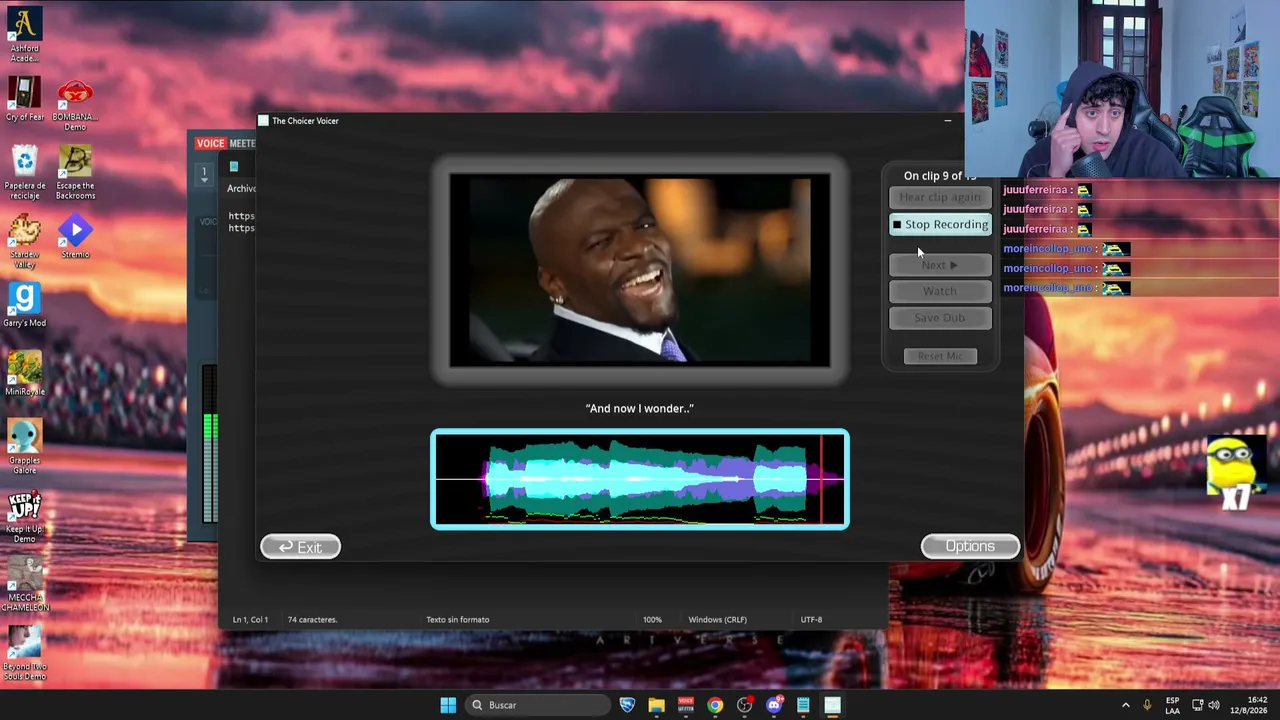Open the Voicemeeter input 1 selector
1280x720 pixels.
point(204,173)
